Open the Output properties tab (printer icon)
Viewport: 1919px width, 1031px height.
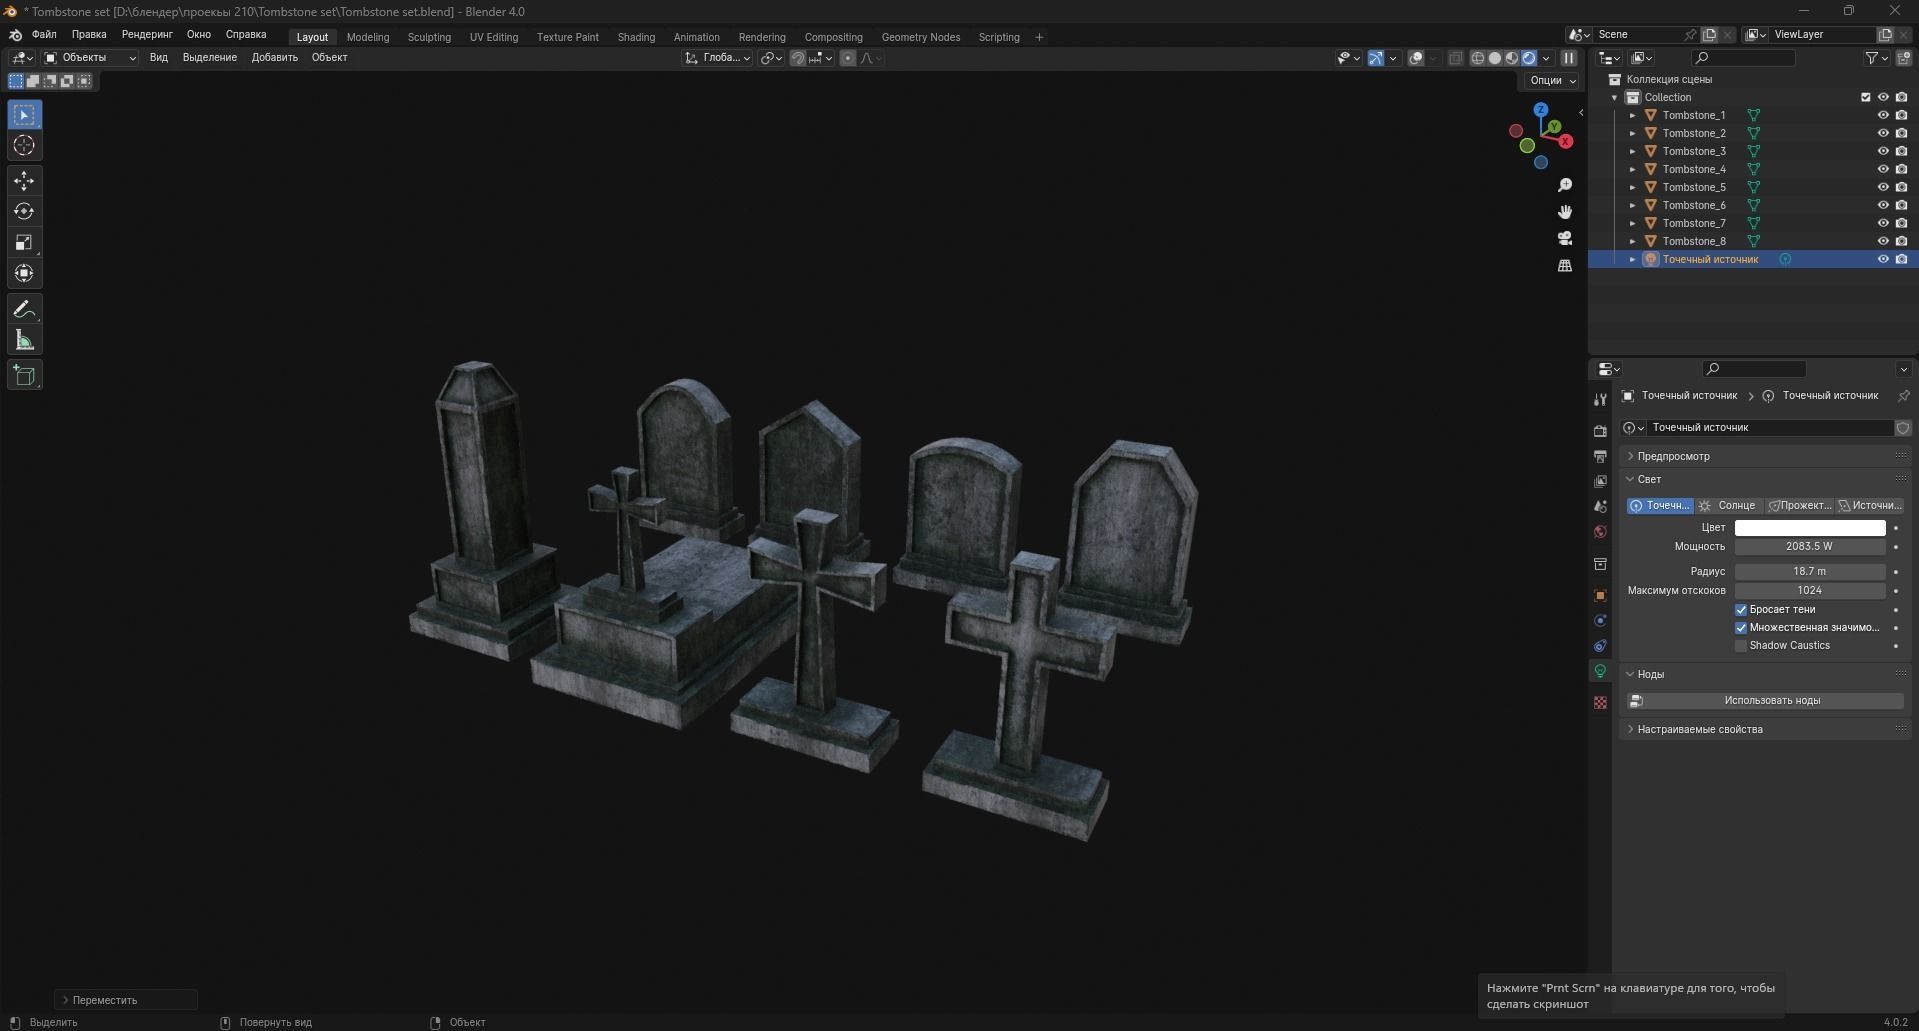point(1600,456)
